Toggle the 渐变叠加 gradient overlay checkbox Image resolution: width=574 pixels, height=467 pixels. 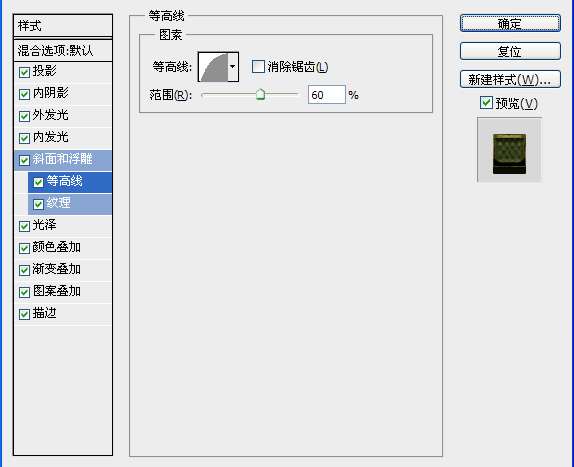coord(24,270)
